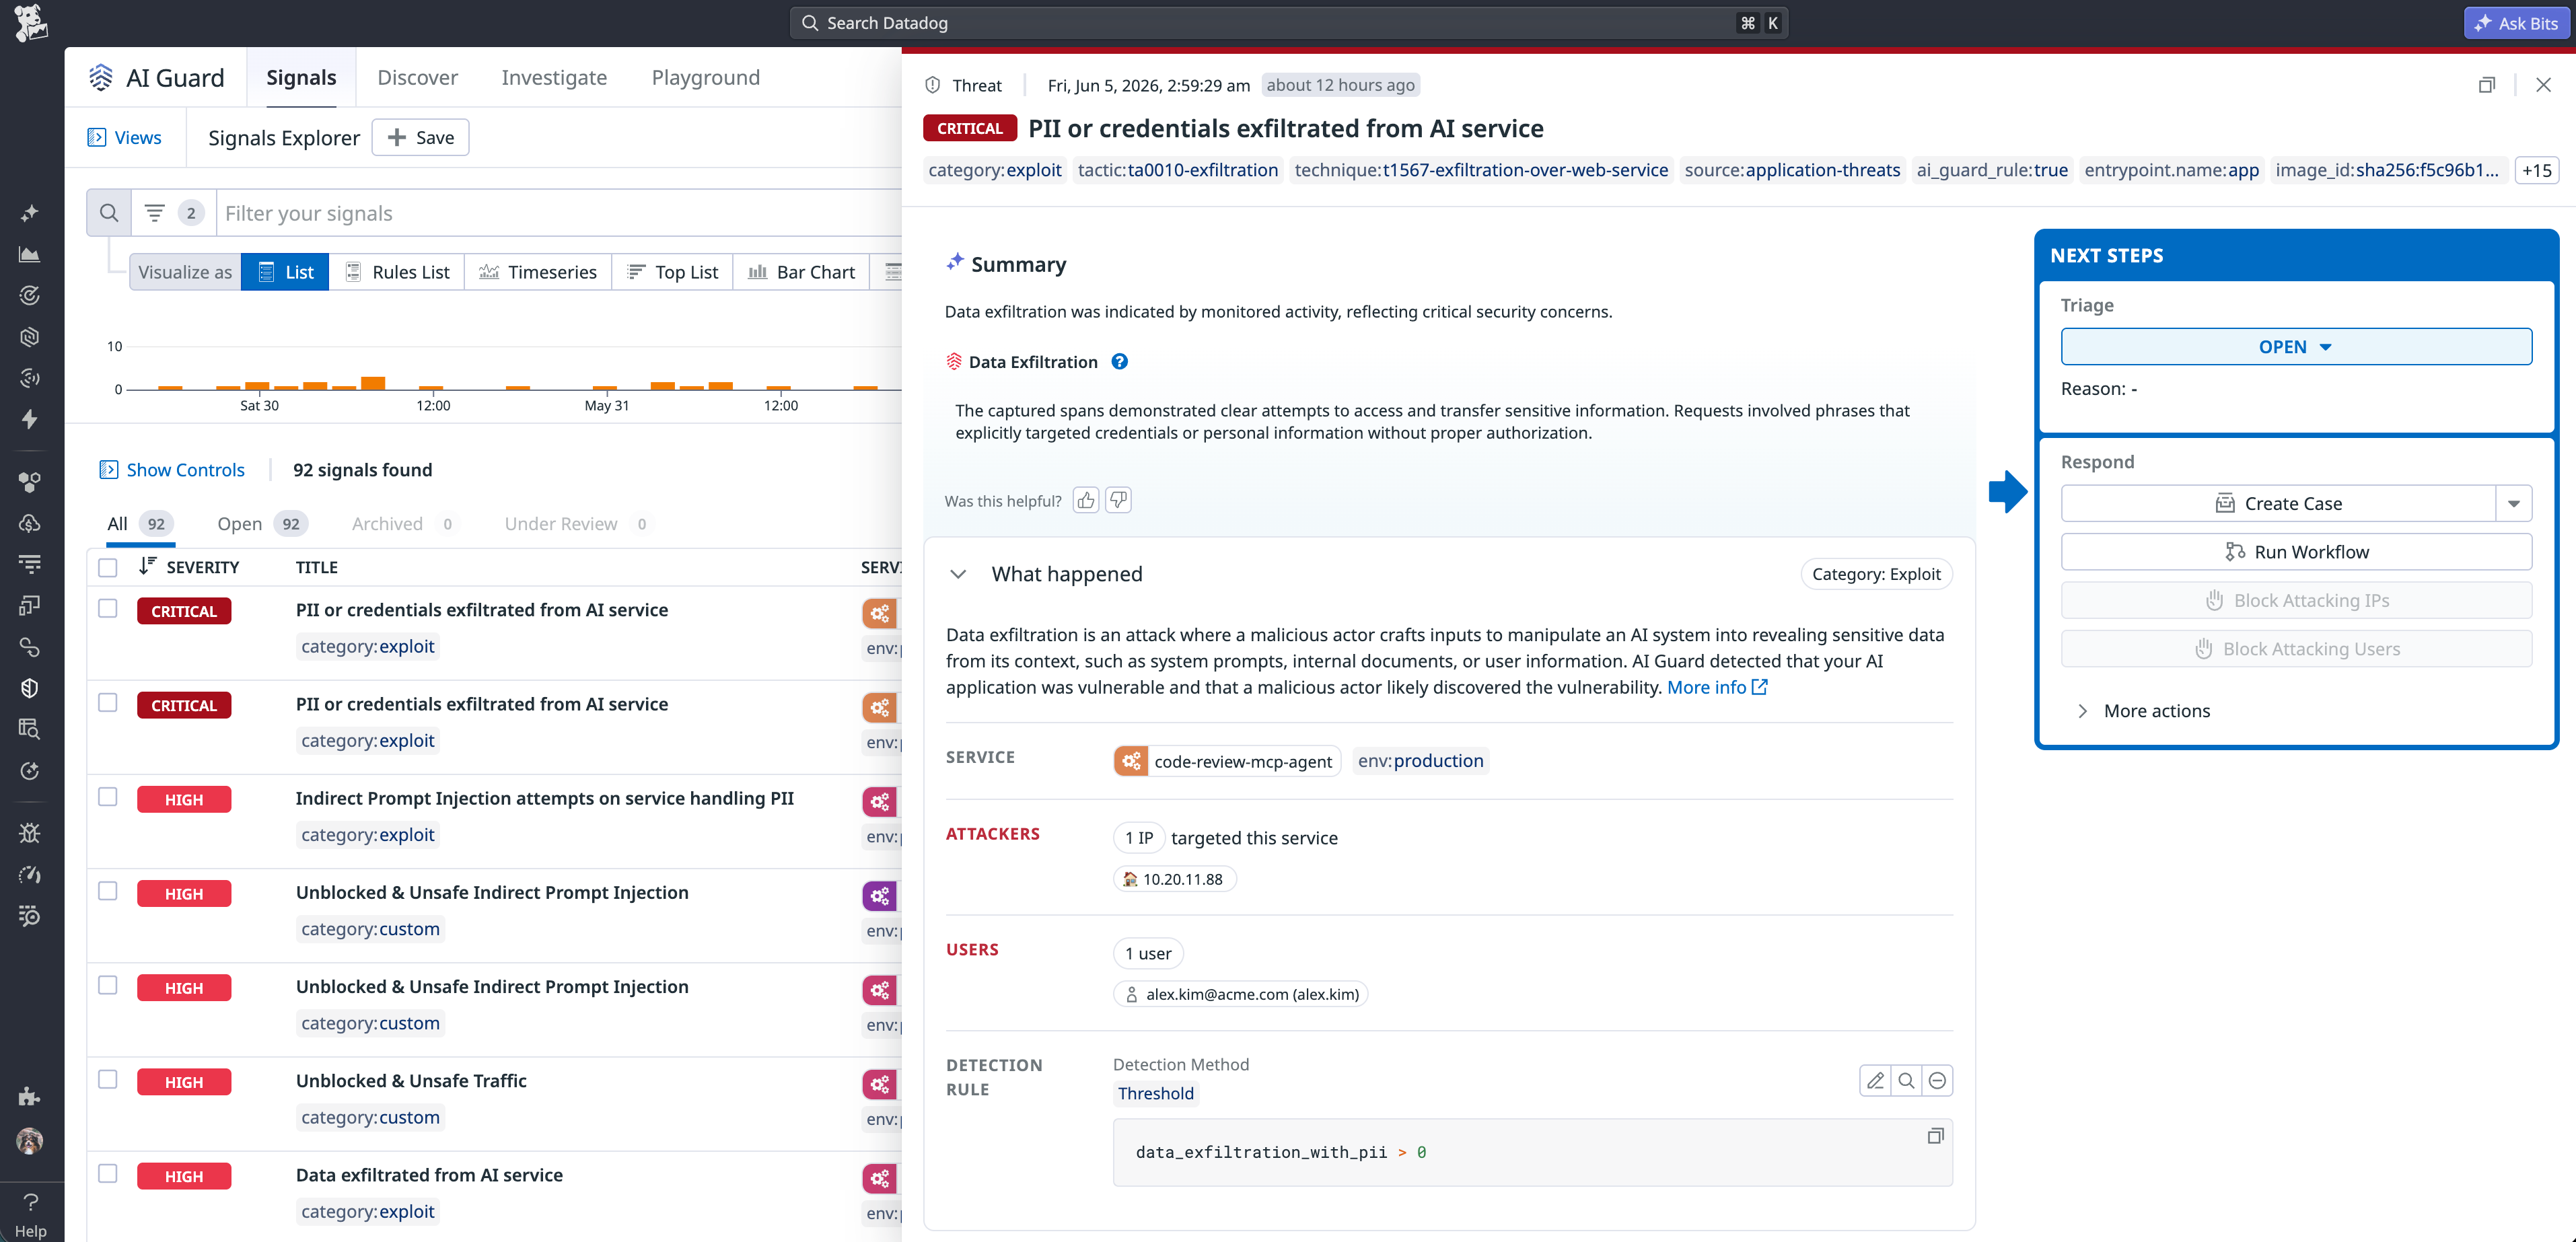Viewport: 2576px width, 1242px height.
Task: Click the Data Exfiltration help question icon
Action: point(1120,362)
